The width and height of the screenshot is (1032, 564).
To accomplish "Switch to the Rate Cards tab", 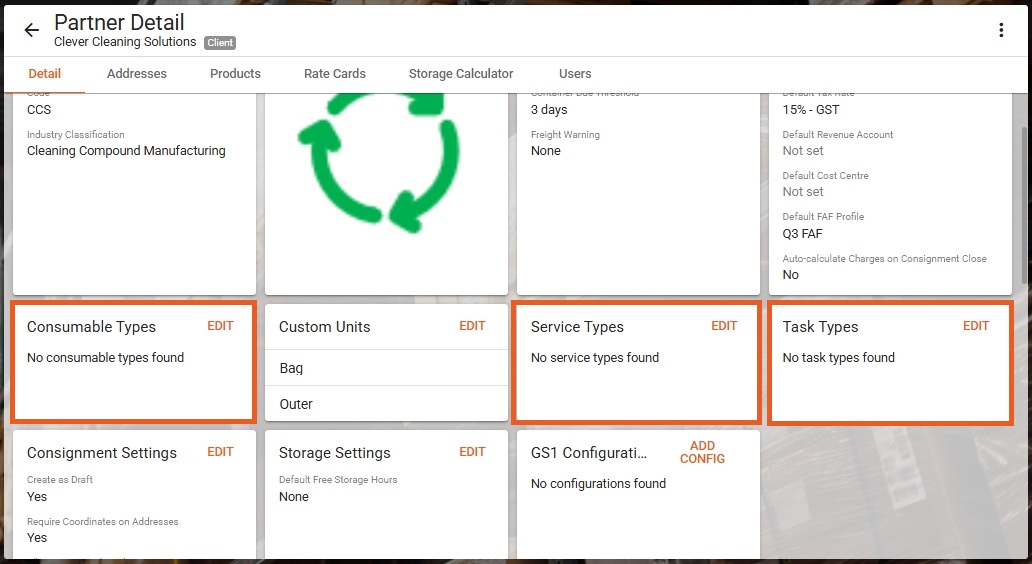I will coord(334,74).
